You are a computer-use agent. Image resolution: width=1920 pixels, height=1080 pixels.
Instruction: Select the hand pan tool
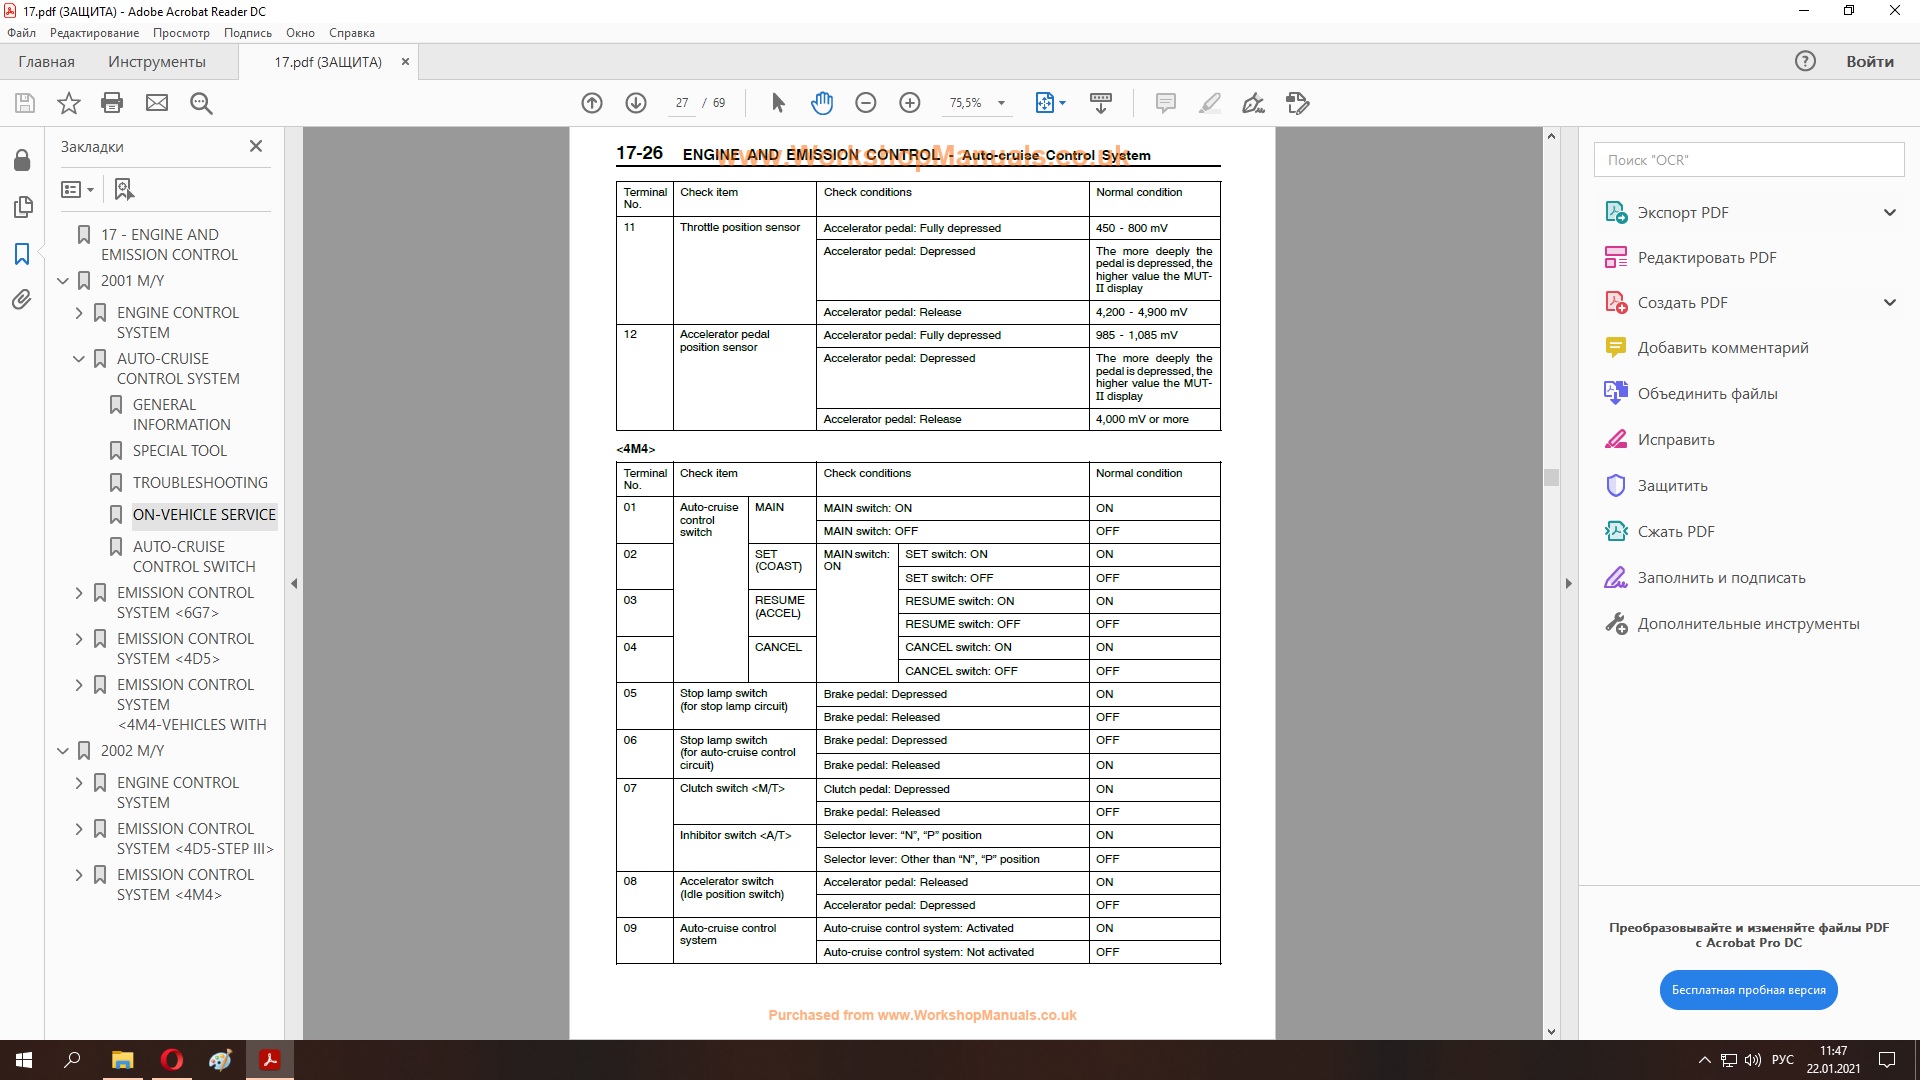point(822,103)
